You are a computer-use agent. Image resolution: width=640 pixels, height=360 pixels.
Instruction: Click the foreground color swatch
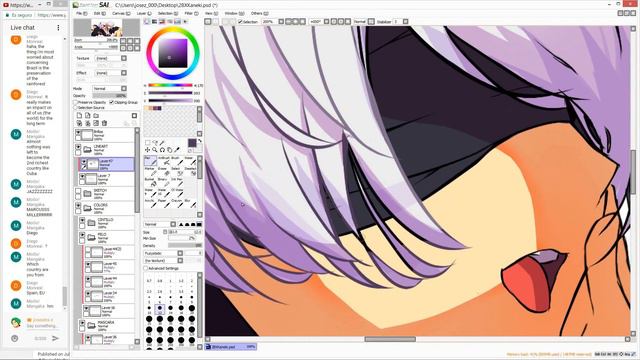pyautogui.click(x=192, y=143)
